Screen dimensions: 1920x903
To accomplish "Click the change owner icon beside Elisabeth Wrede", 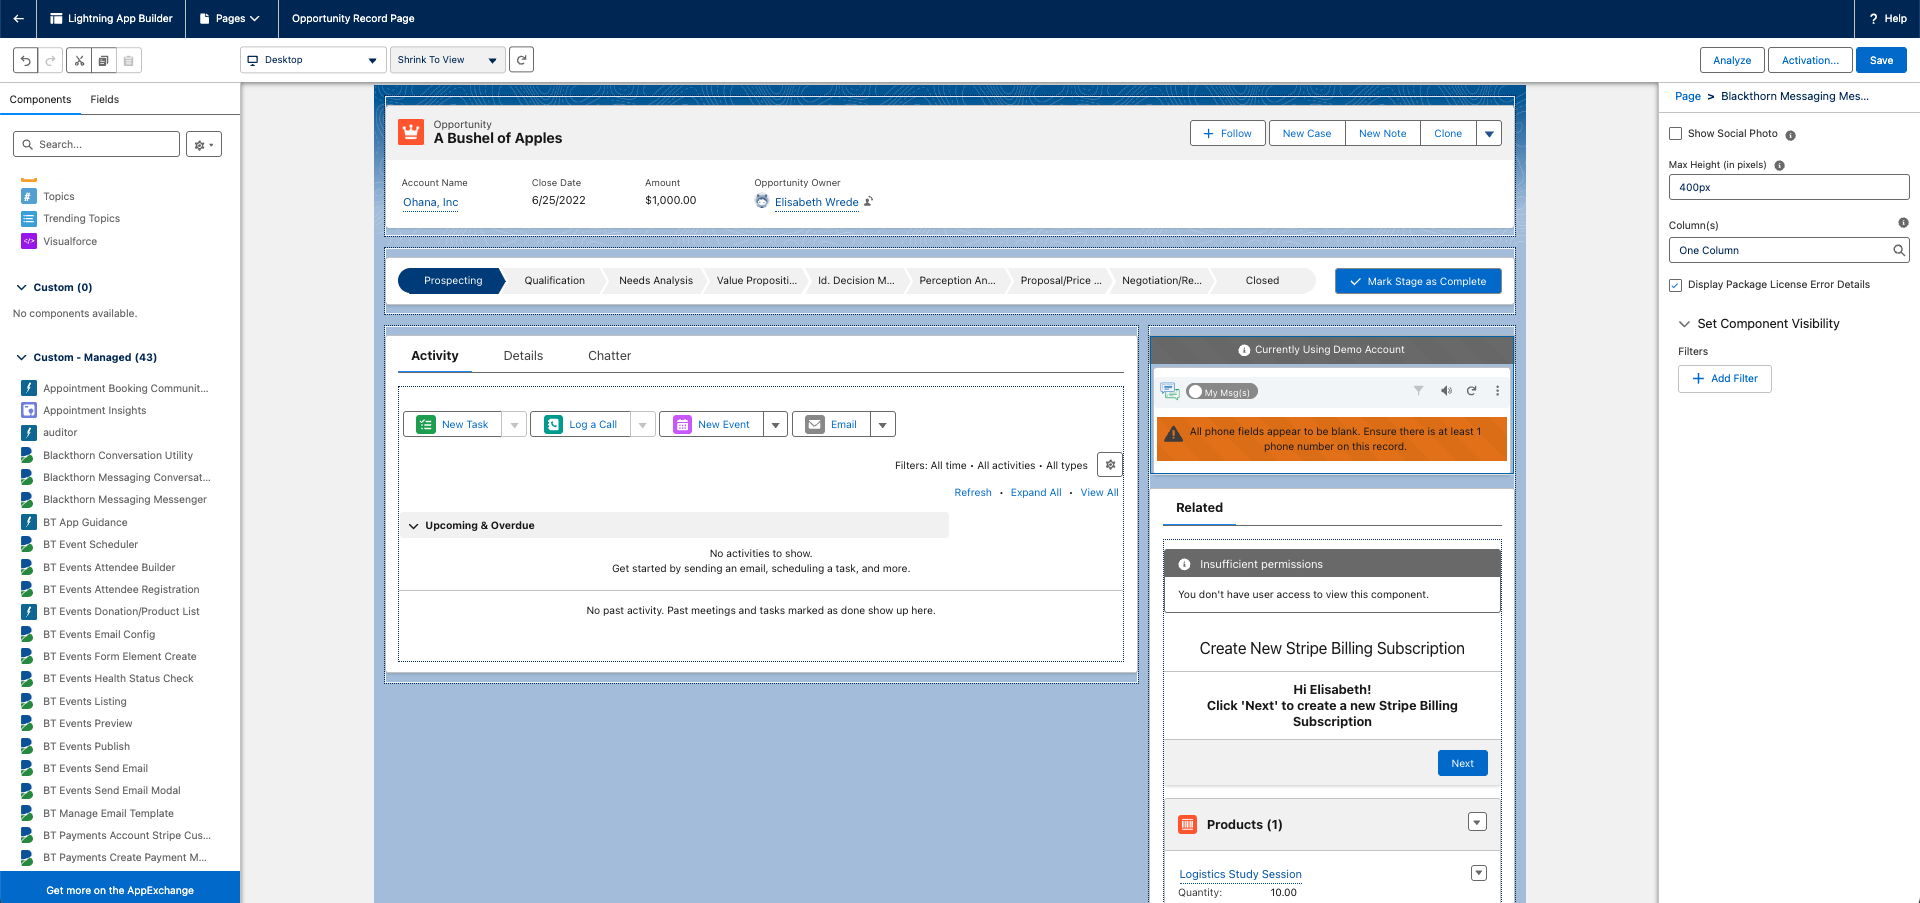I will click(868, 201).
